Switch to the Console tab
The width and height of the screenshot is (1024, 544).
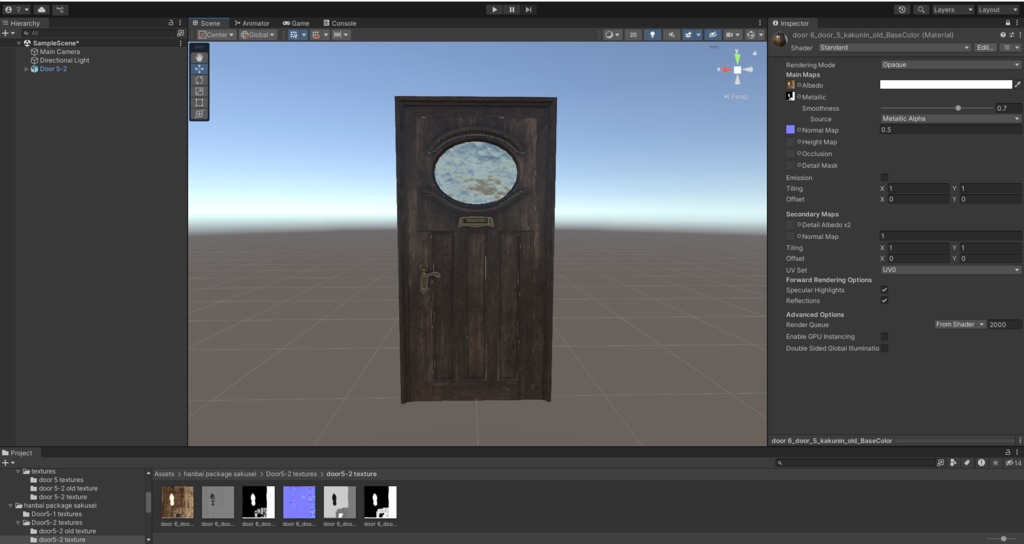click(x=340, y=23)
